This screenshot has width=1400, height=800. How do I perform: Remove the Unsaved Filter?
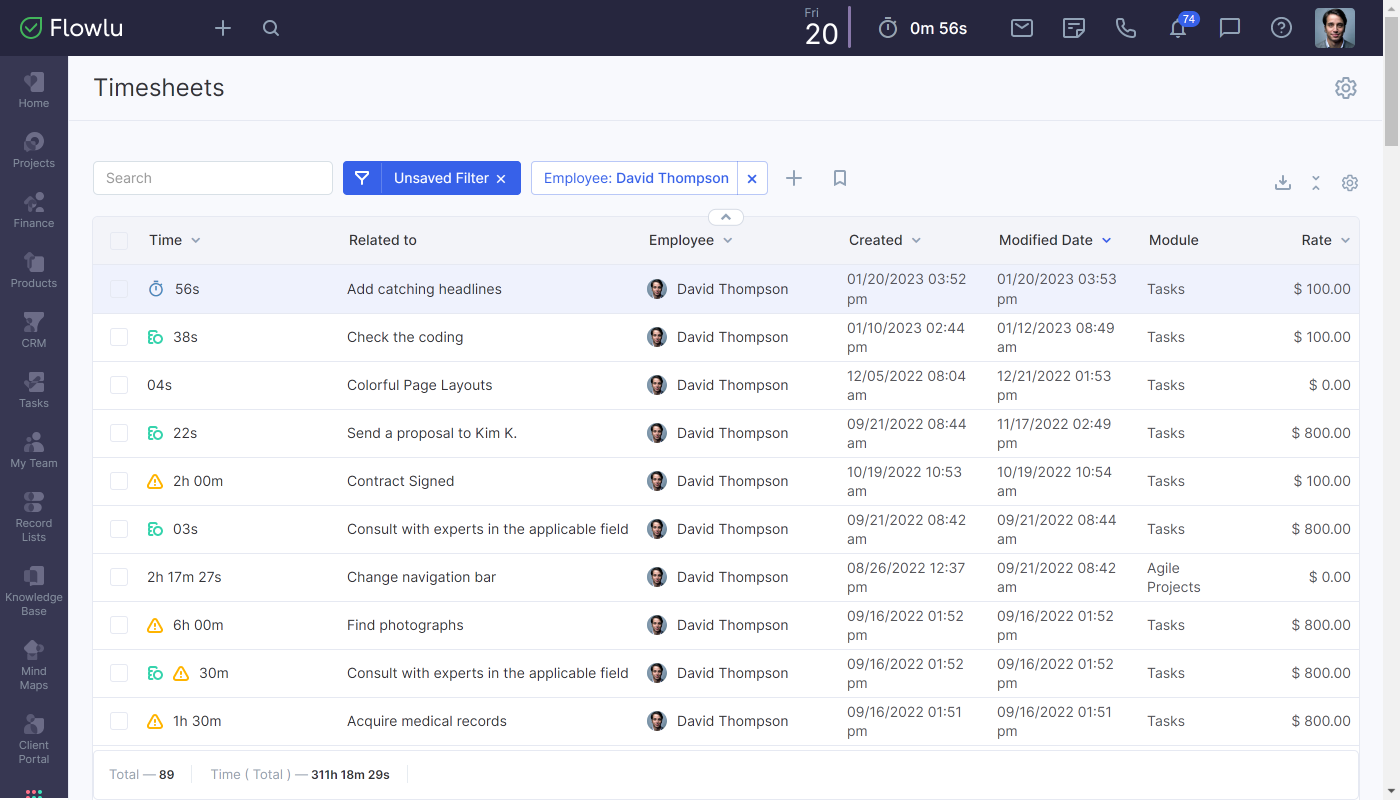(x=501, y=179)
